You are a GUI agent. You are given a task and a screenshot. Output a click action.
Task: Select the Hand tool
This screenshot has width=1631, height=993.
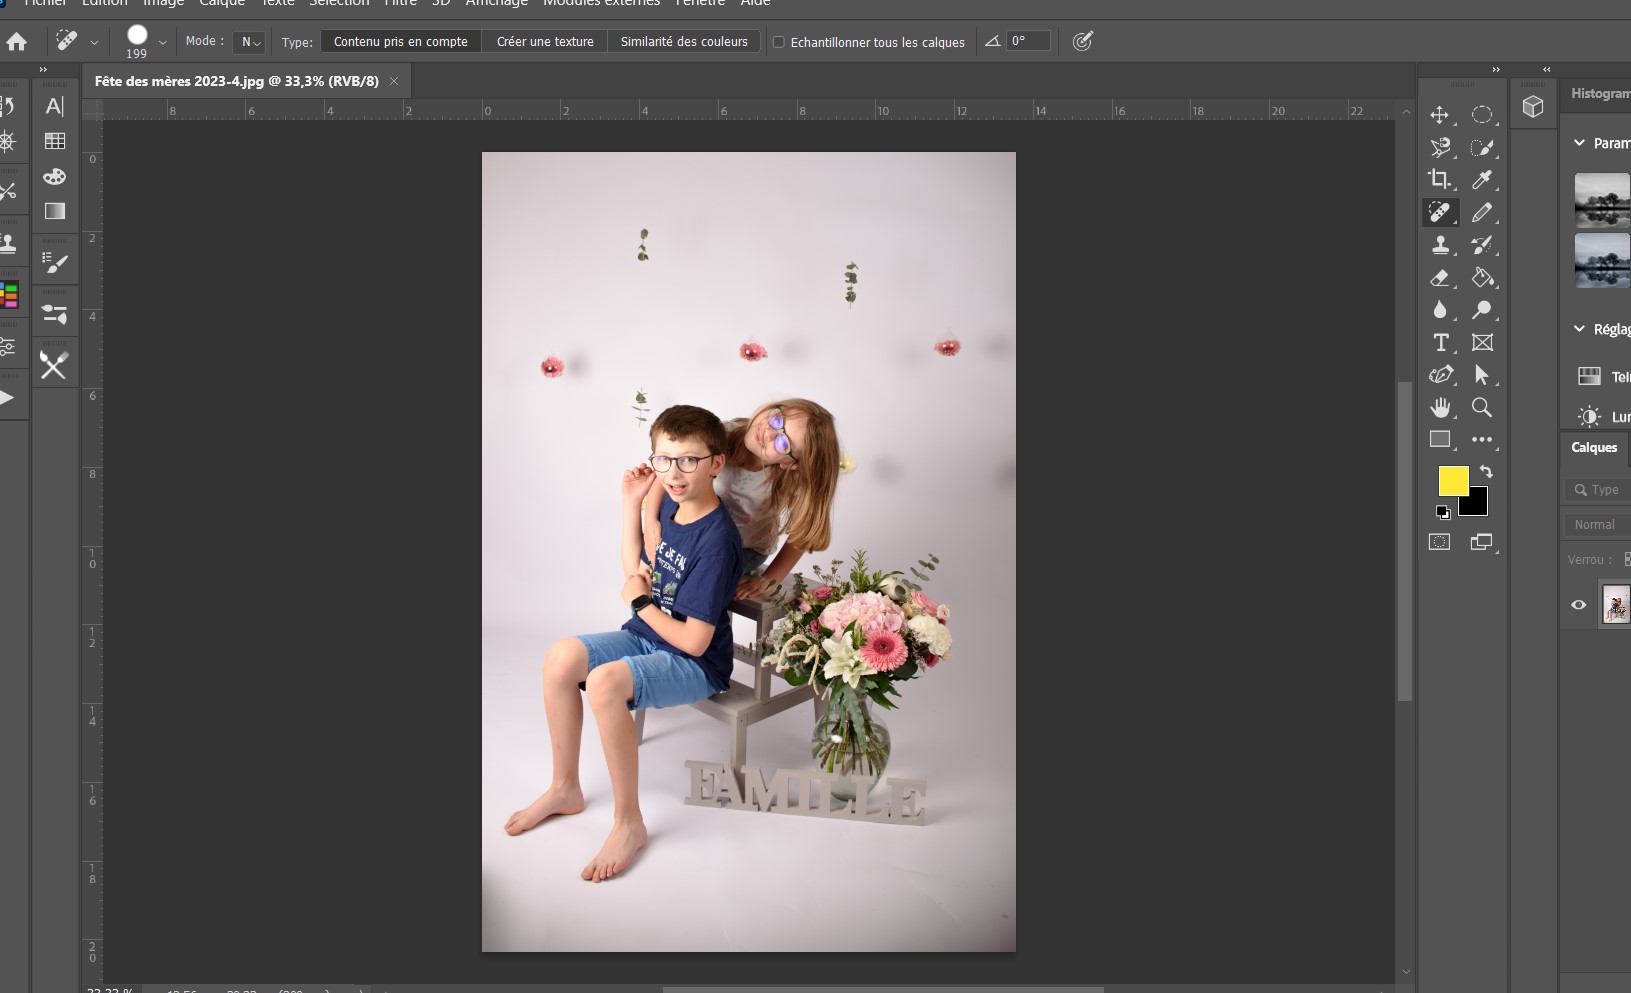[x=1440, y=408]
